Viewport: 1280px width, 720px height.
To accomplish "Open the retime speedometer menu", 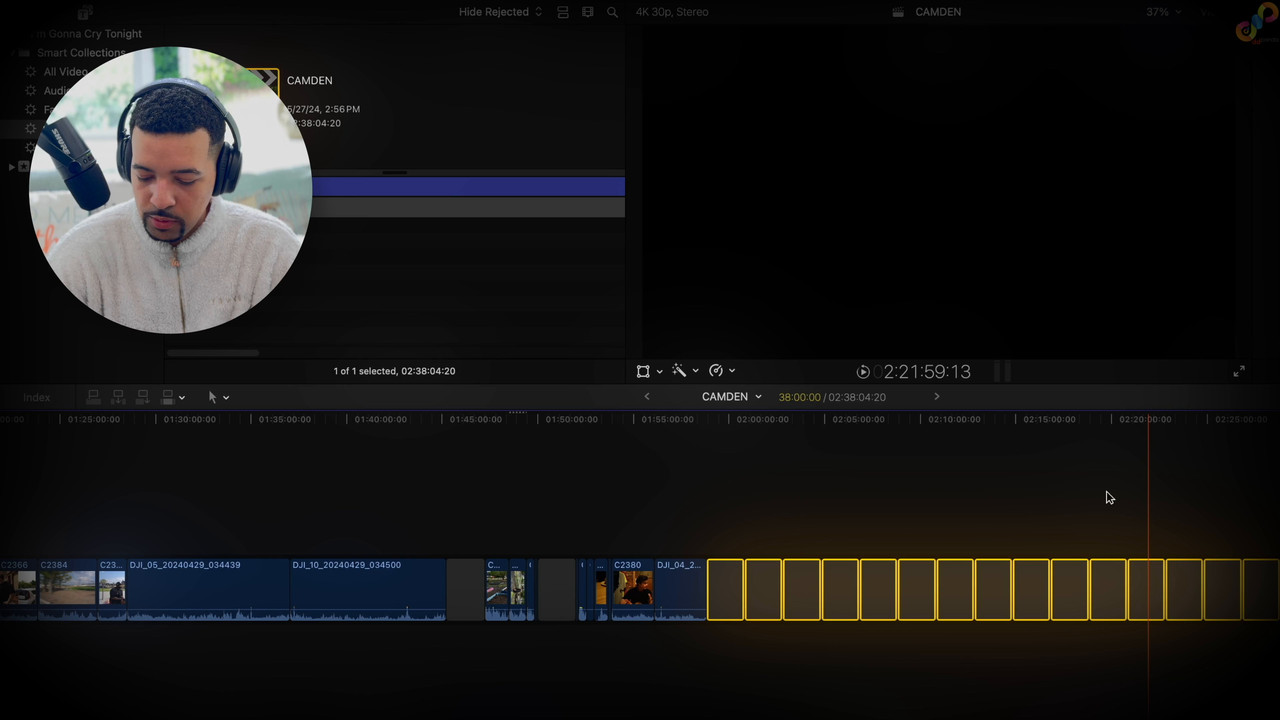I will click(x=716, y=371).
